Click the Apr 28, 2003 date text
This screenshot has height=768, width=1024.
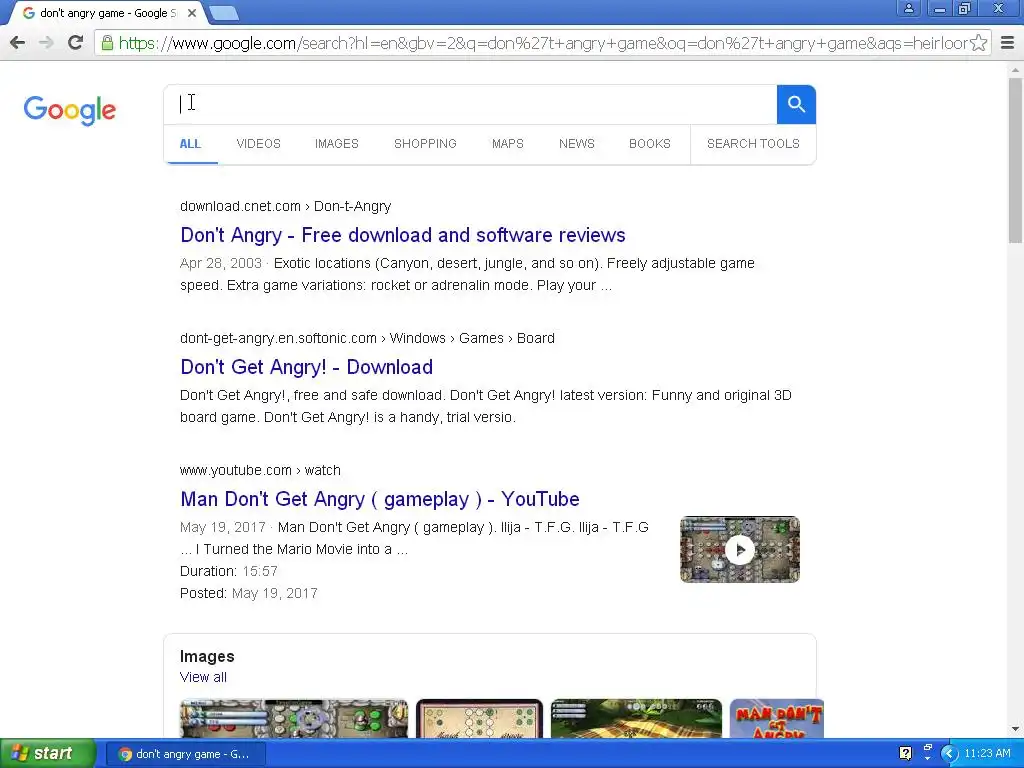click(221, 263)
